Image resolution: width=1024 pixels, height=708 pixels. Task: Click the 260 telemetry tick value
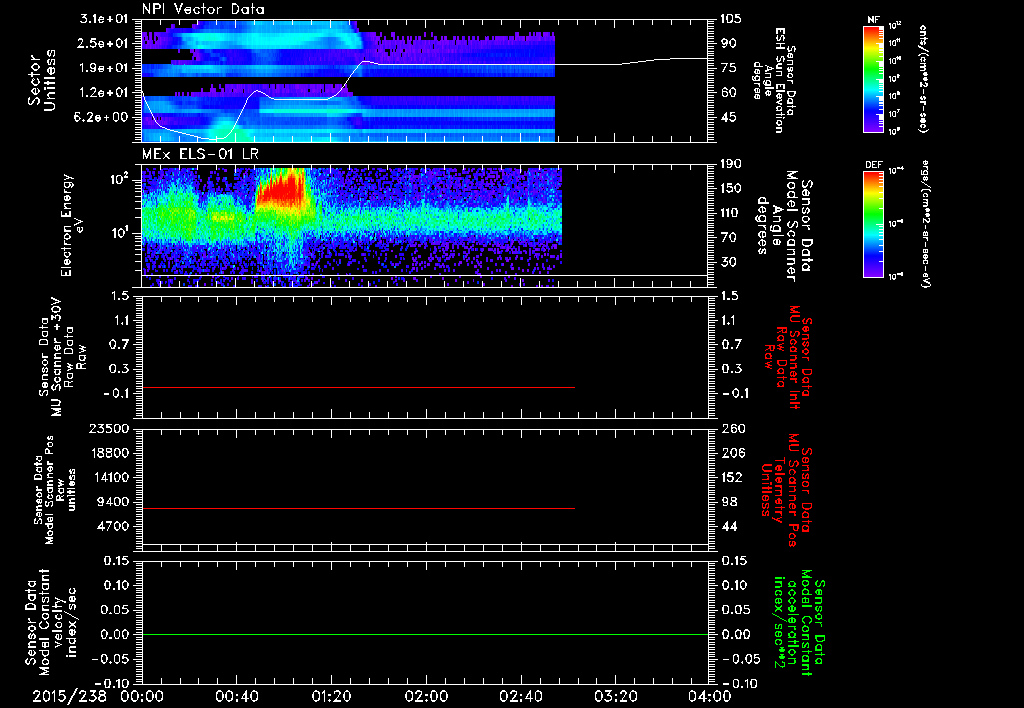pos(731,428)
